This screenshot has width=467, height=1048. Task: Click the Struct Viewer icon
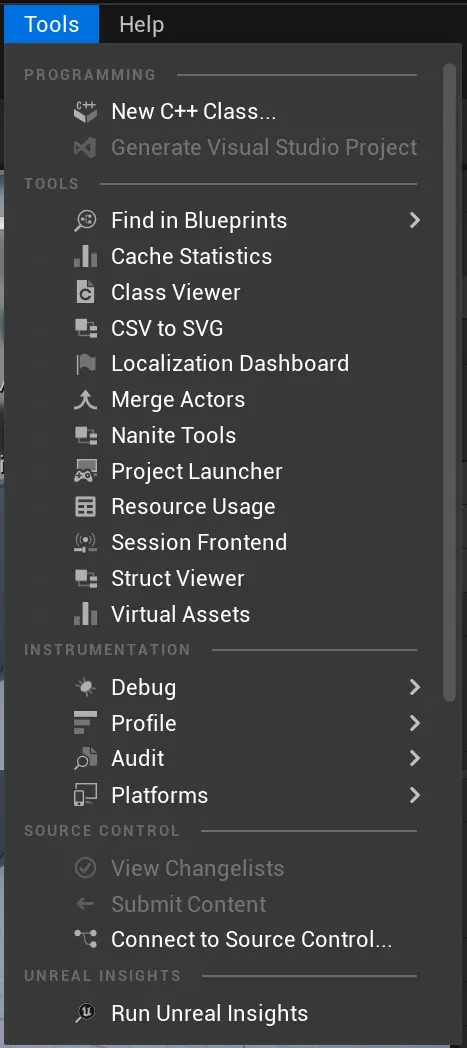(86, 579)
